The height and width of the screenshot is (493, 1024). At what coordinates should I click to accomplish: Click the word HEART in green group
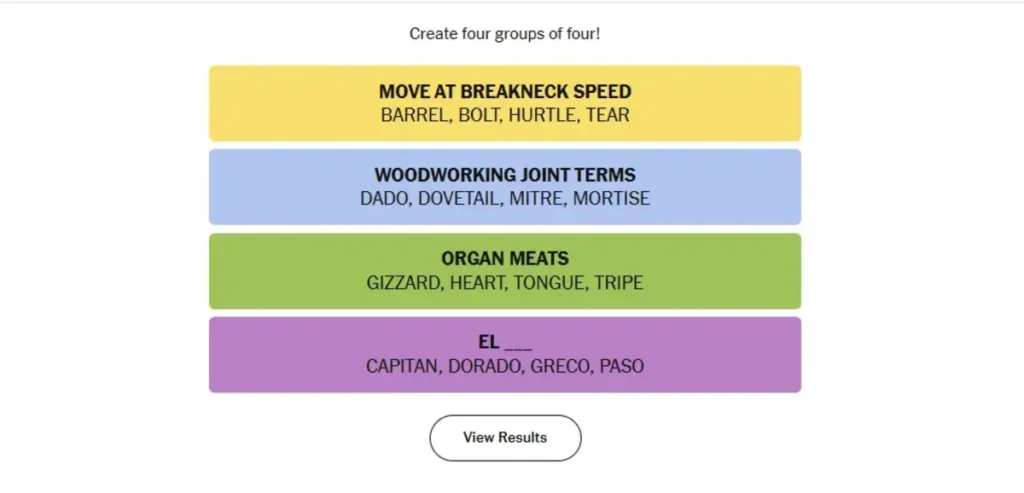click(x=477, y=283)
